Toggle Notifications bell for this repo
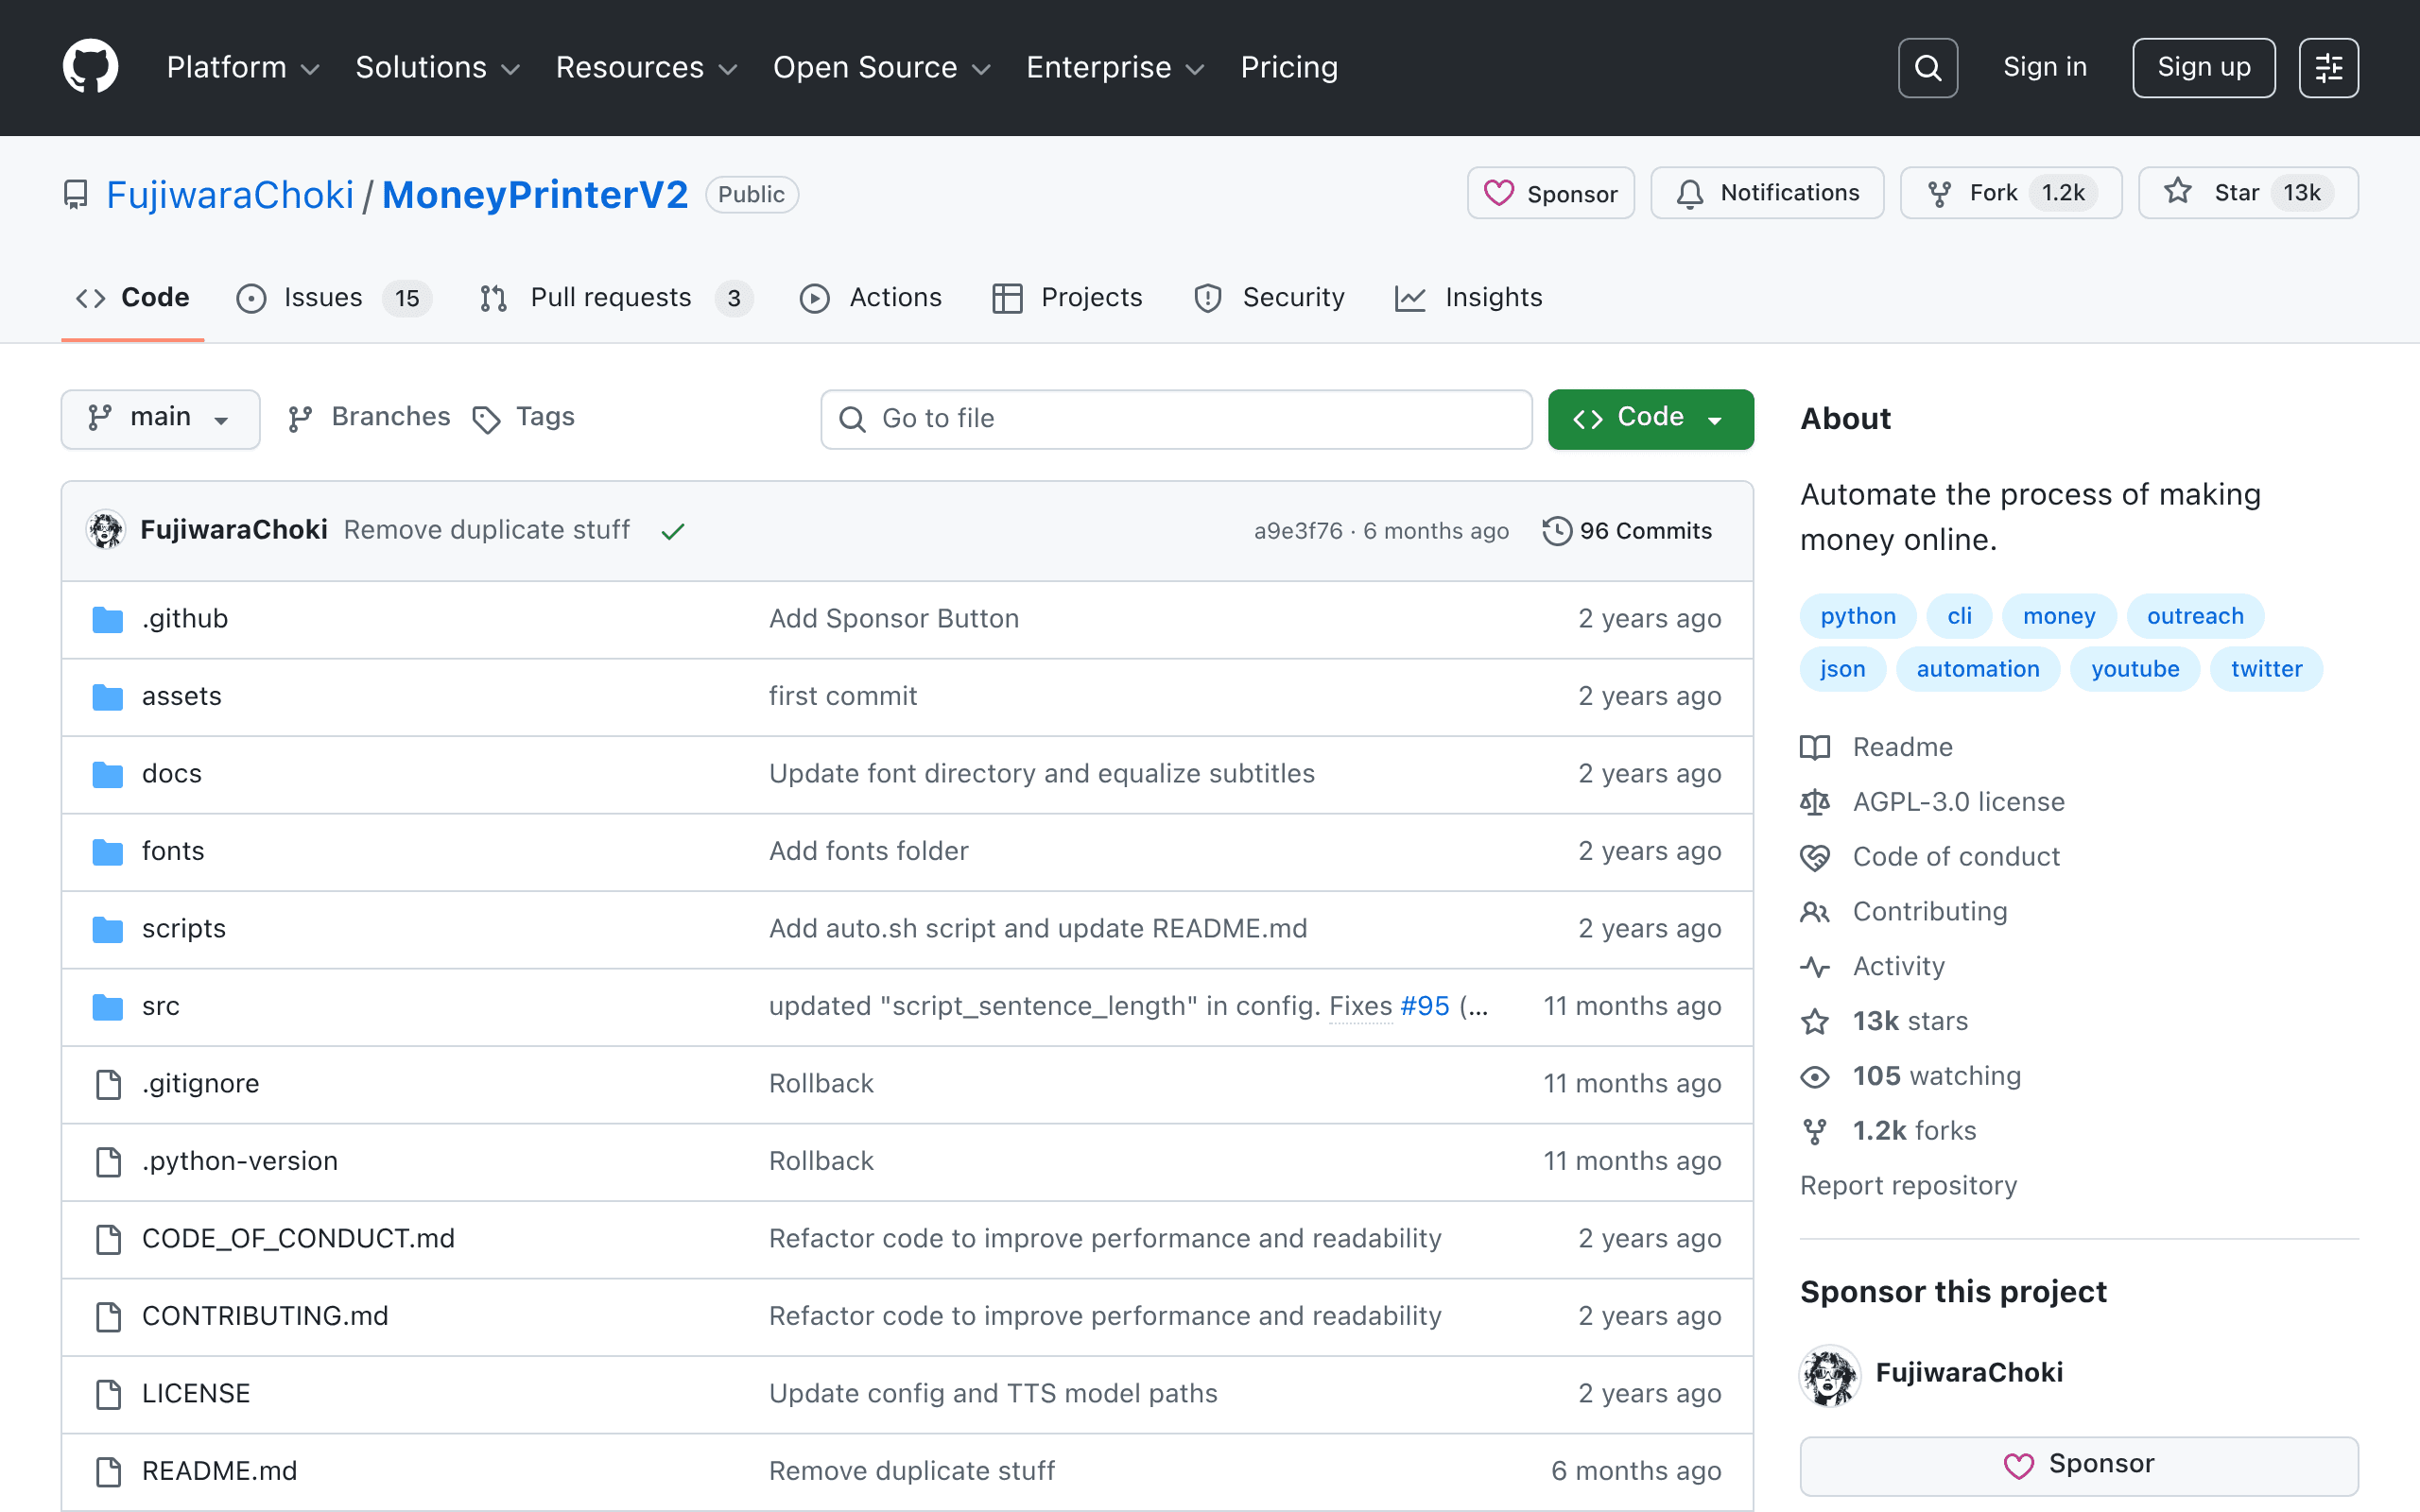This screenshot has width=2420, height=1512. [1767, 193]
